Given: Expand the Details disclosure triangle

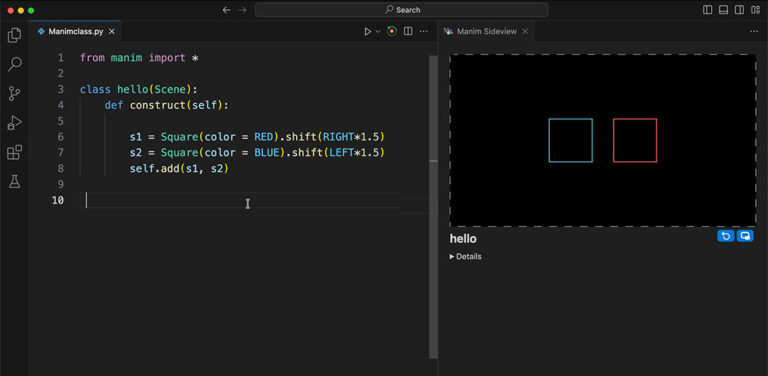Looking at the screenshot, I should pyautogui.click(x=452, y=257).
